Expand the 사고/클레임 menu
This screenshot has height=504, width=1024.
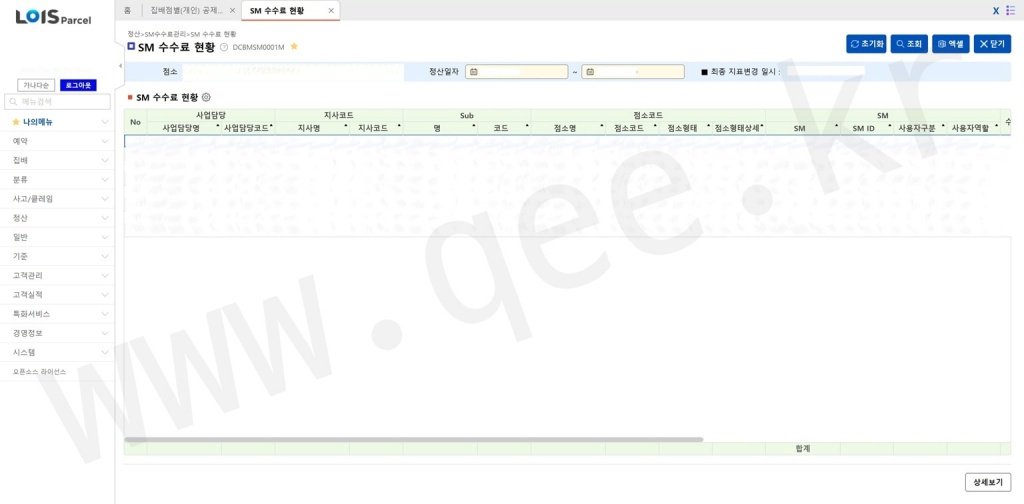57,198
